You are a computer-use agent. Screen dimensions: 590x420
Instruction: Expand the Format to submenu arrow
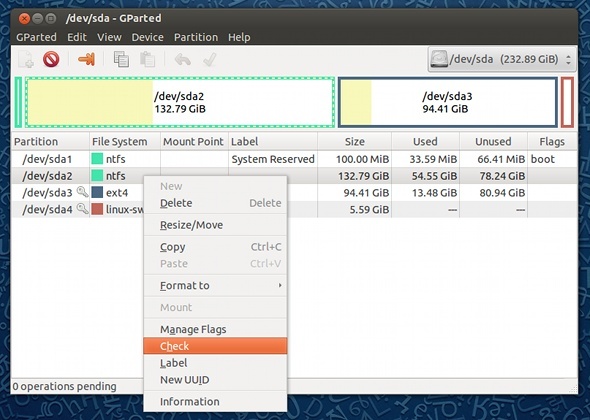click(x=280, y=285)
